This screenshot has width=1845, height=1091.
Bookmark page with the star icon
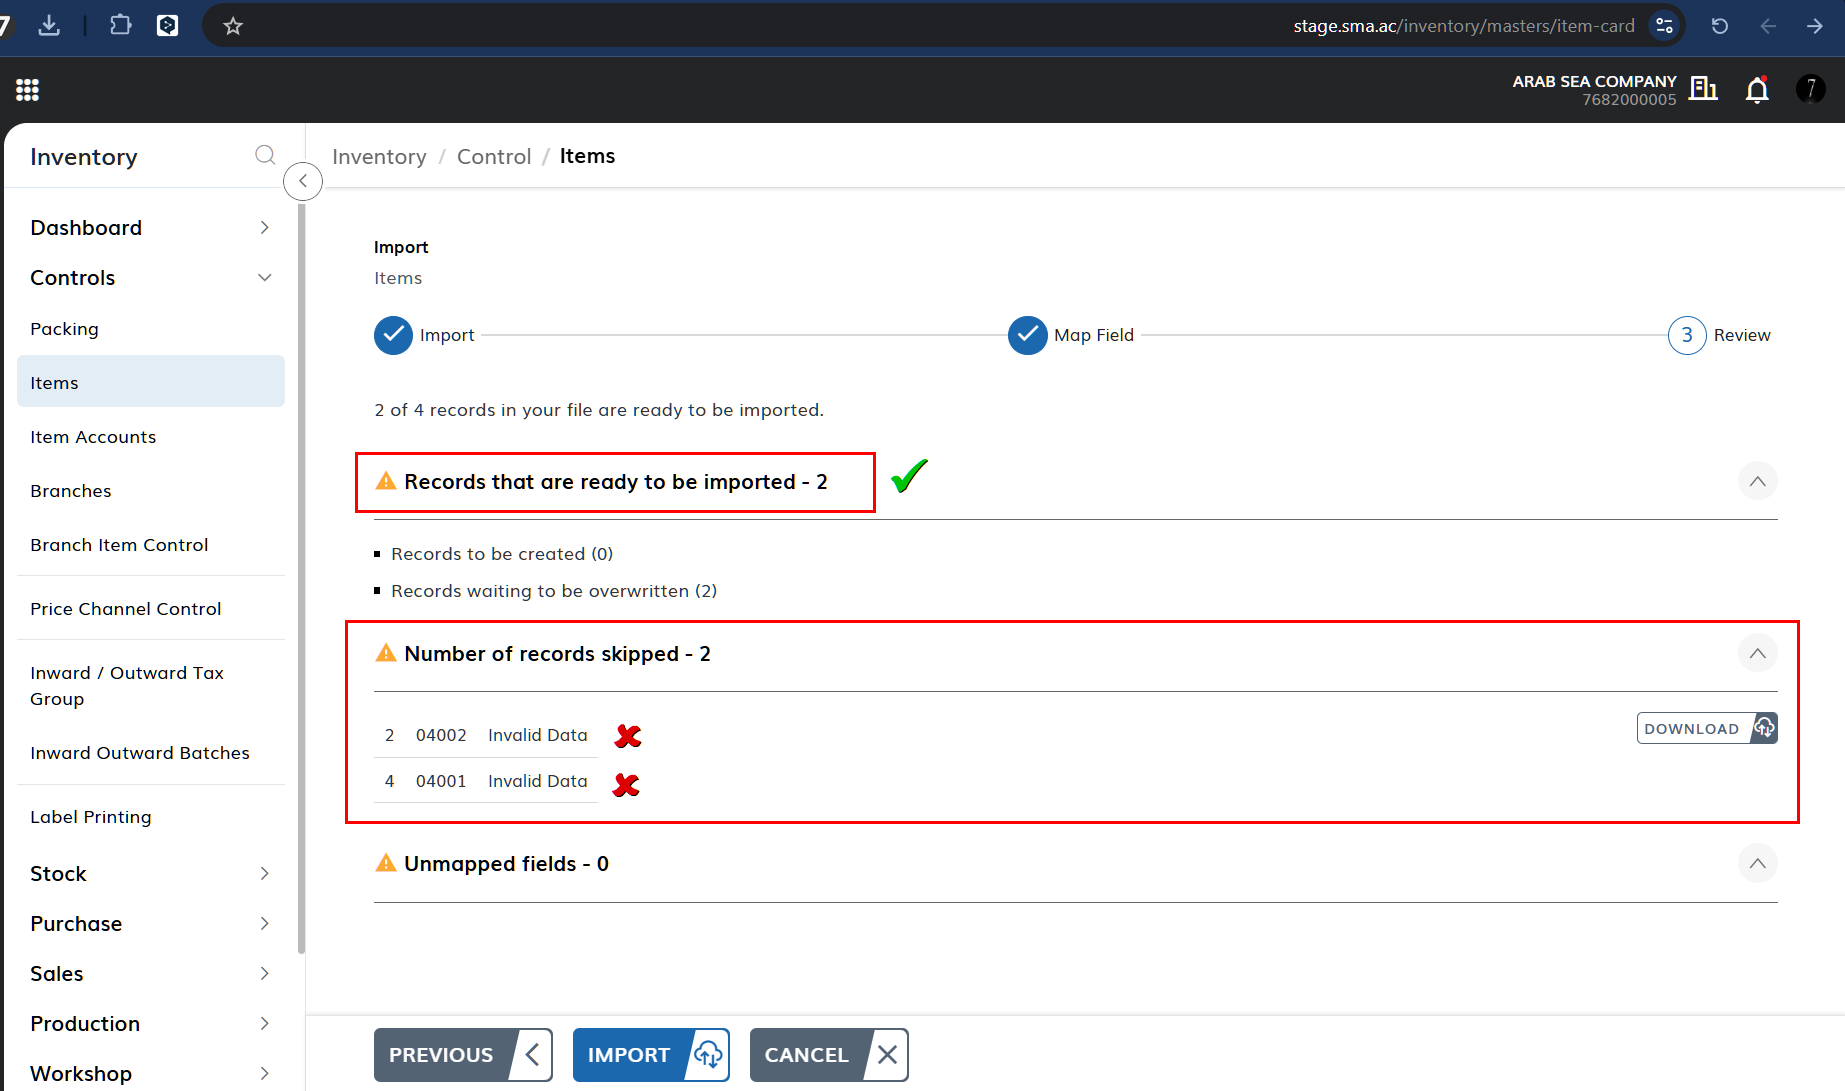(x=233, y=26)
